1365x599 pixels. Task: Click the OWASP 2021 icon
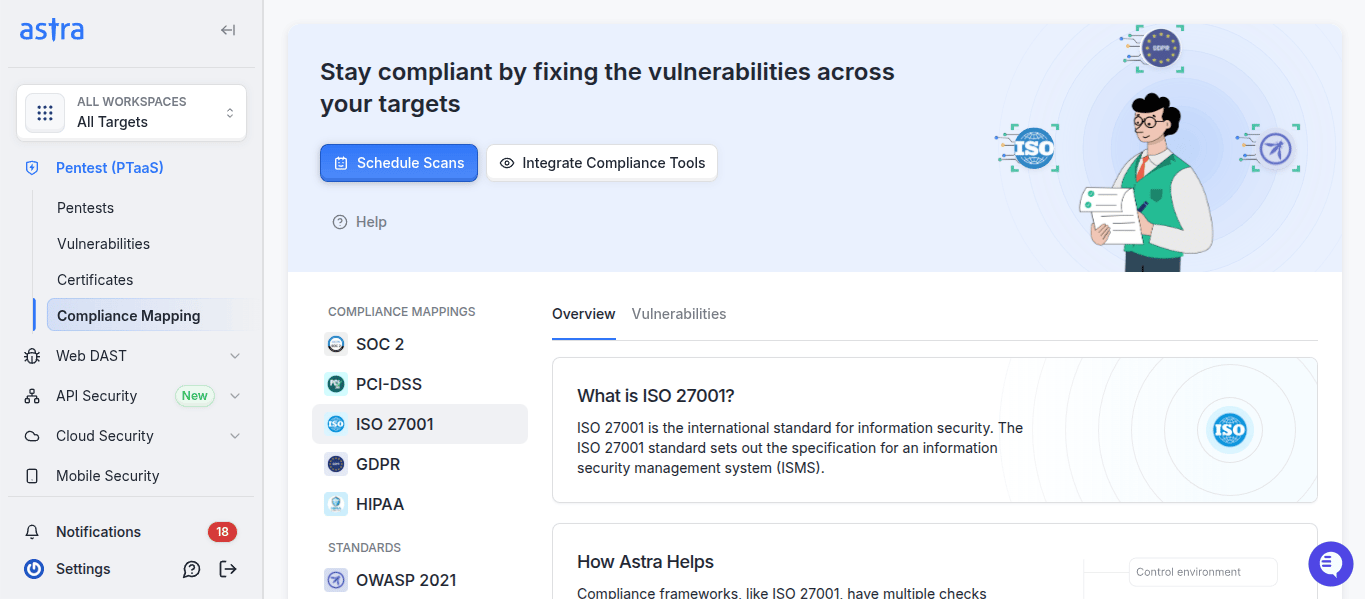point(336,580)
